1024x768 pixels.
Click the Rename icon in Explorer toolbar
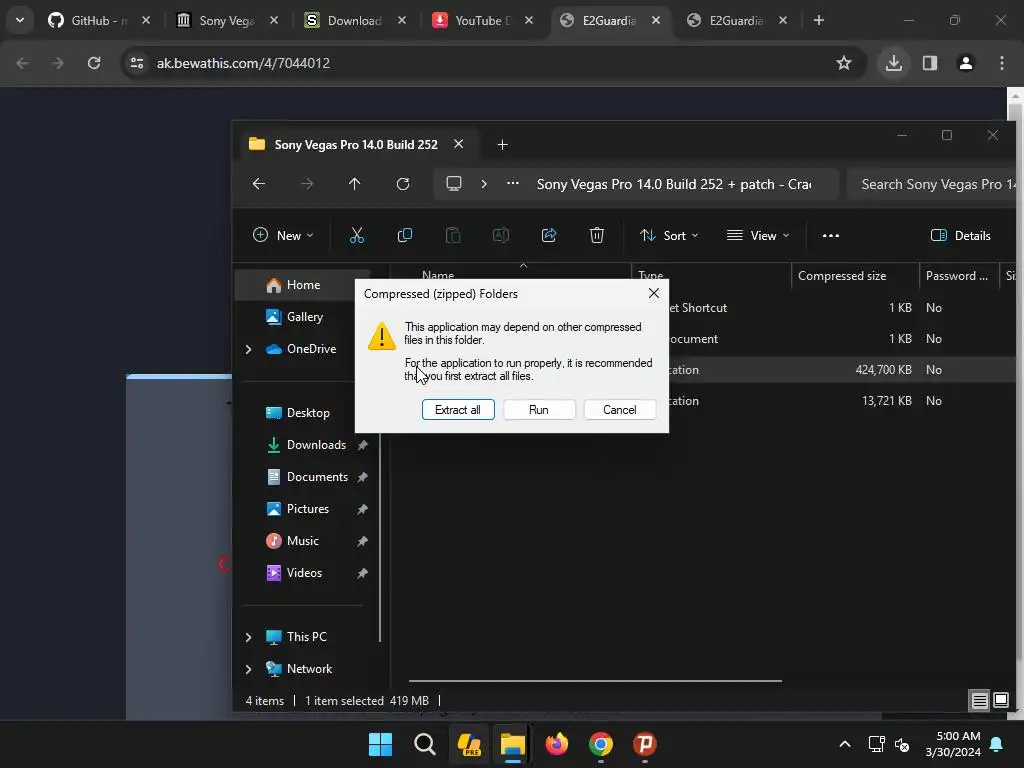(501, 235)
